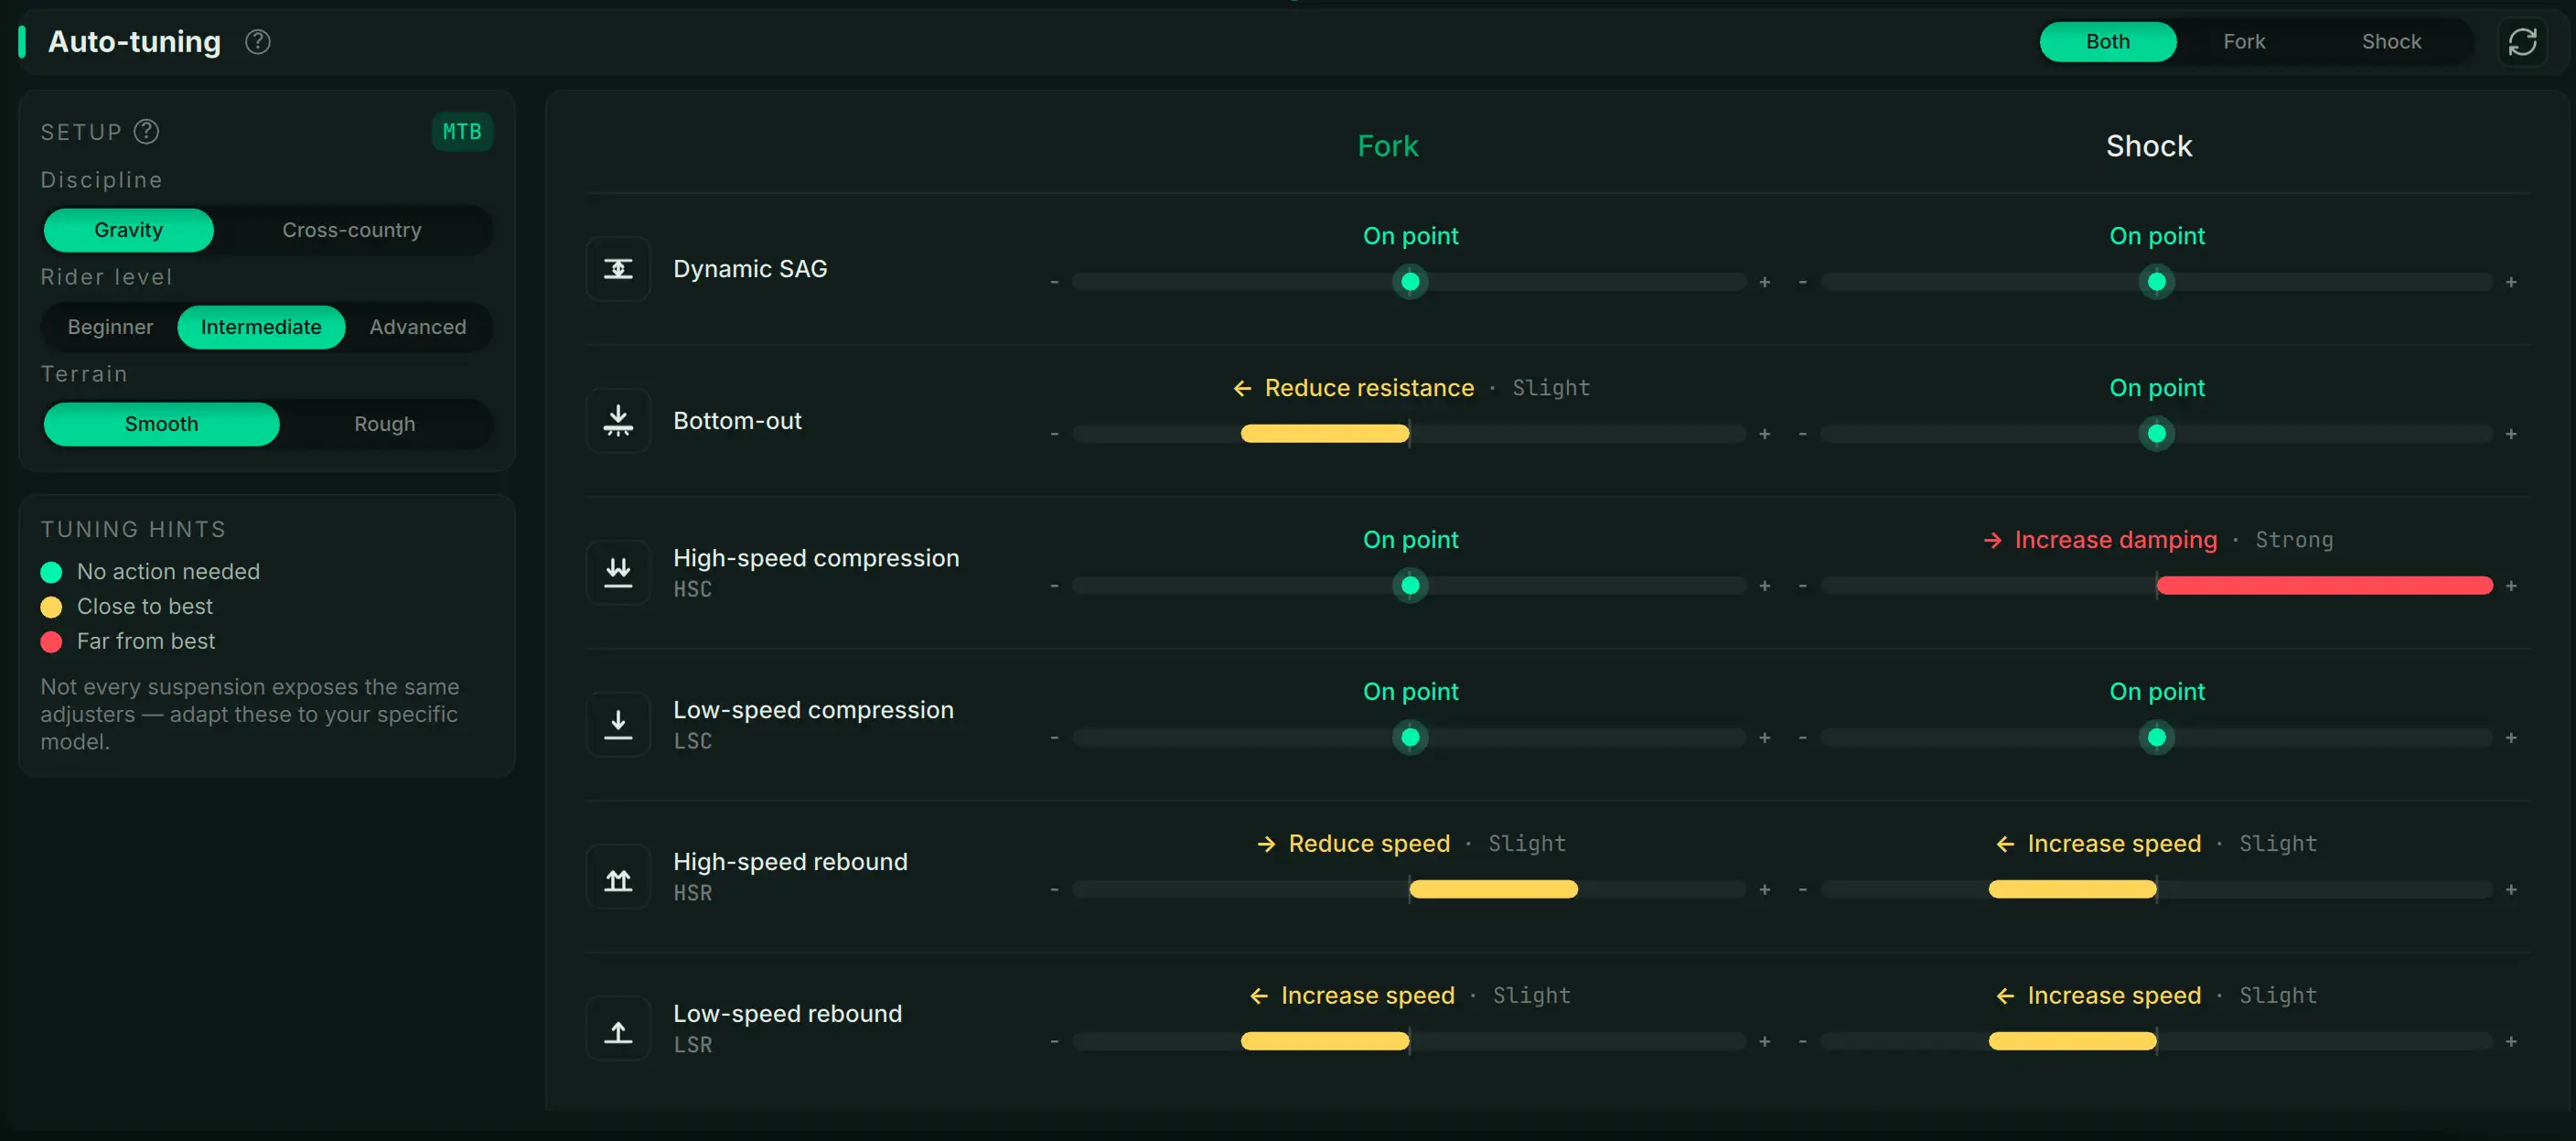Click the High-speed rebound icon
2576x1141 pixels.
pyautogui.click(x=618, y=877)
